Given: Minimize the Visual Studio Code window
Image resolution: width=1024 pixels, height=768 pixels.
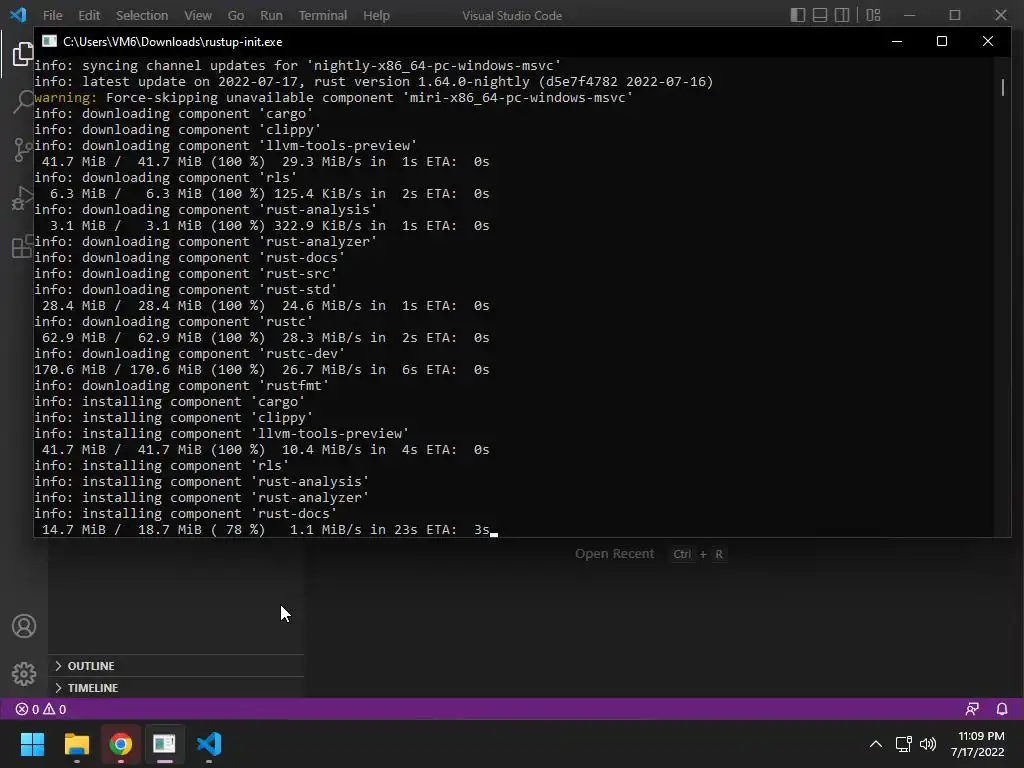Looking at the screenshot, I should click(x=909, y=15).
